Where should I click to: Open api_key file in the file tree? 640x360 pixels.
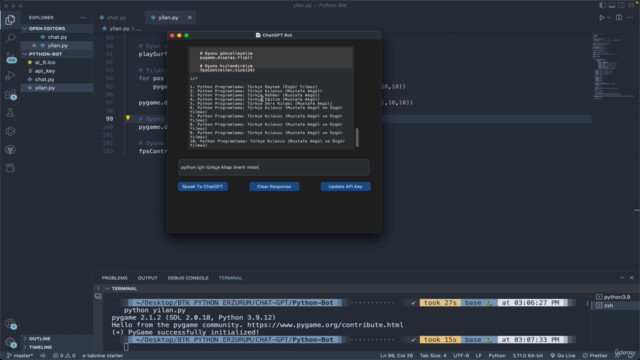(45, 71)
